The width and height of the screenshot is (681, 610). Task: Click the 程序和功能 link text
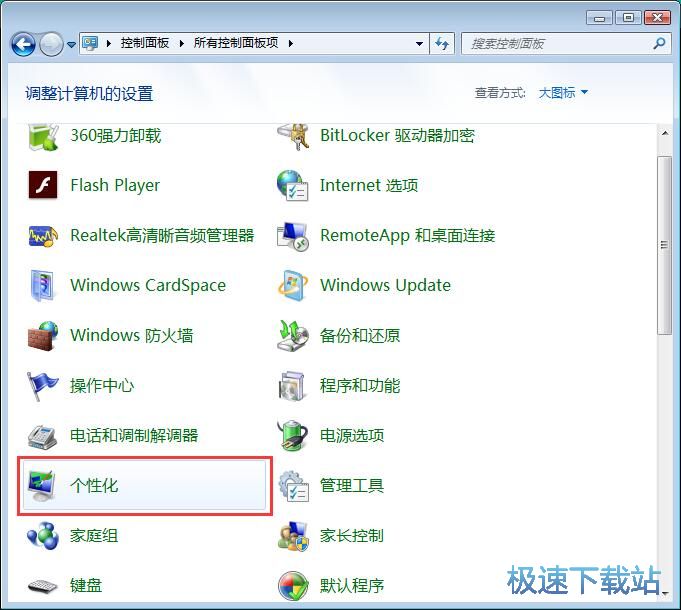[360, 386]
